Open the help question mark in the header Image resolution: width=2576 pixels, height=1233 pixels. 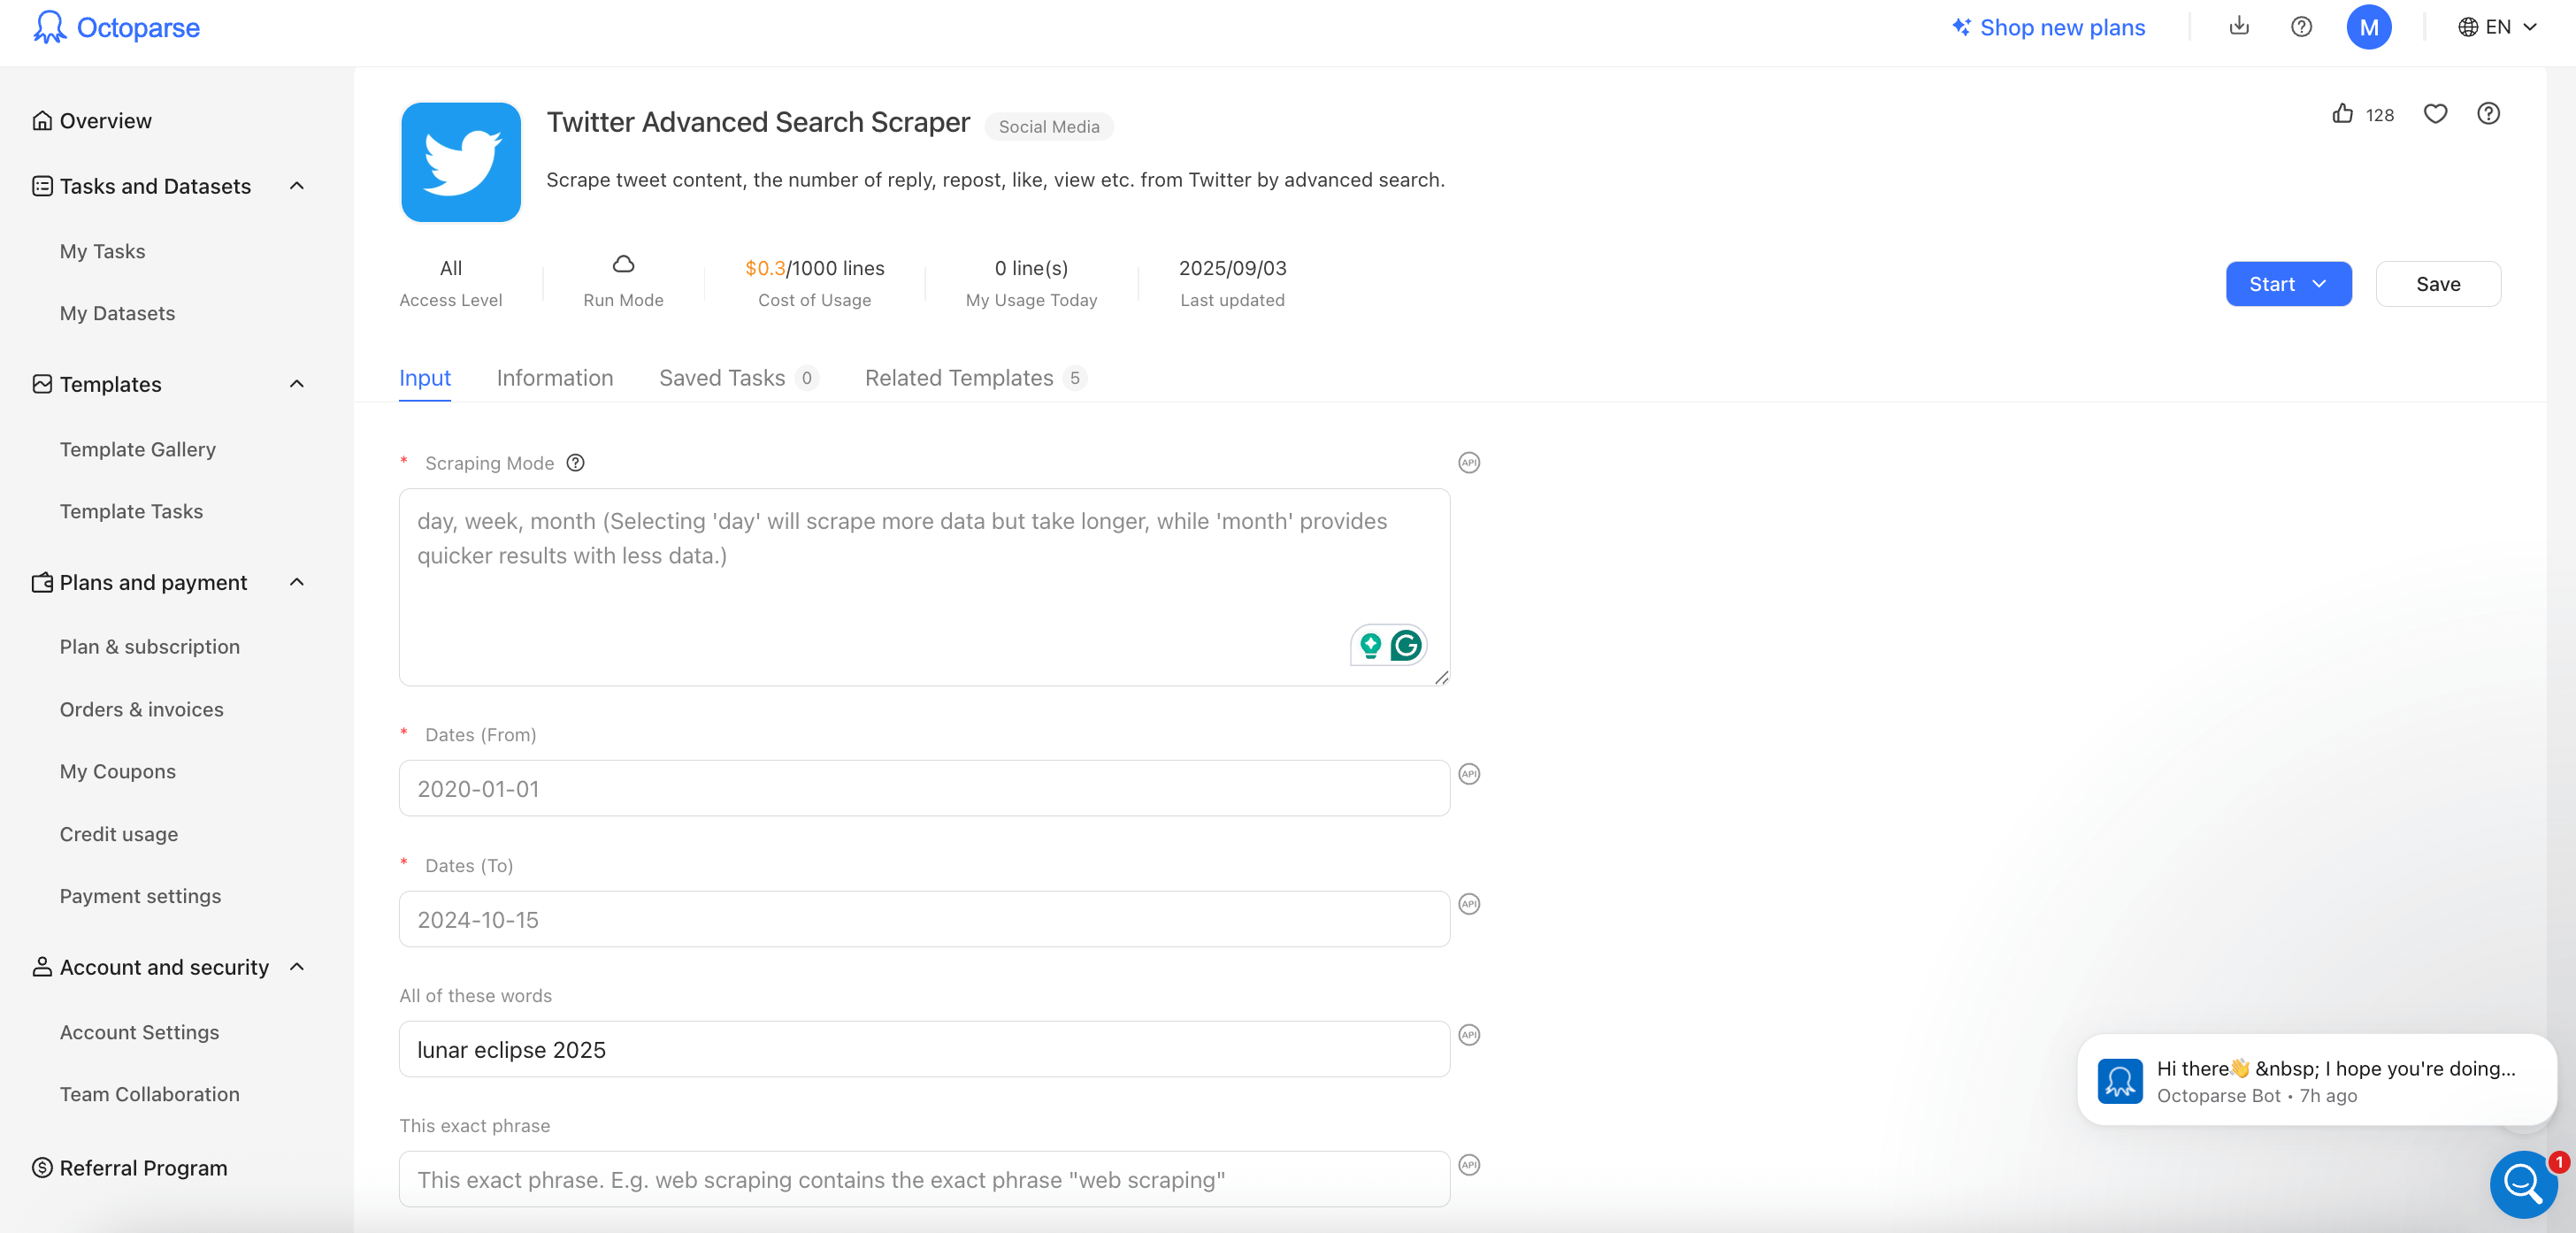[x=2301, y=27]
